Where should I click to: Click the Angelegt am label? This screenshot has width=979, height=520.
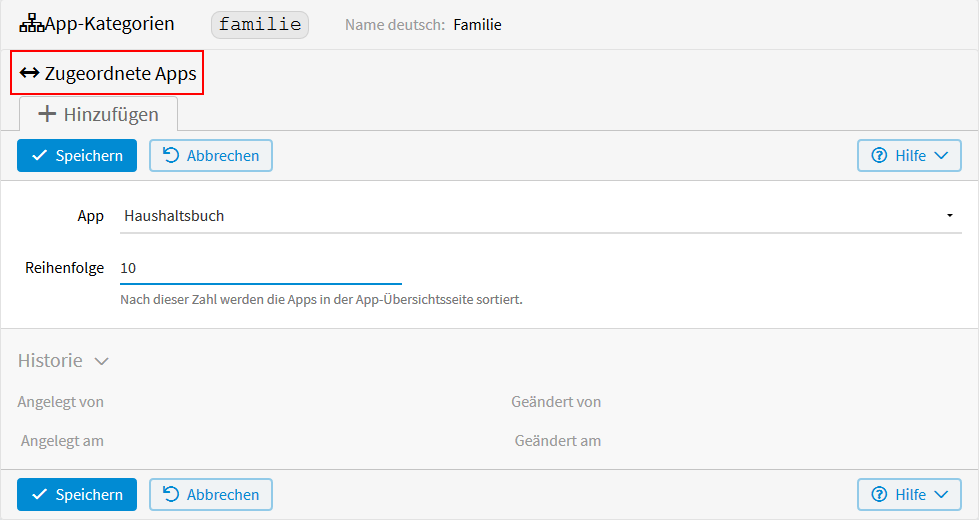coord(62,441)
